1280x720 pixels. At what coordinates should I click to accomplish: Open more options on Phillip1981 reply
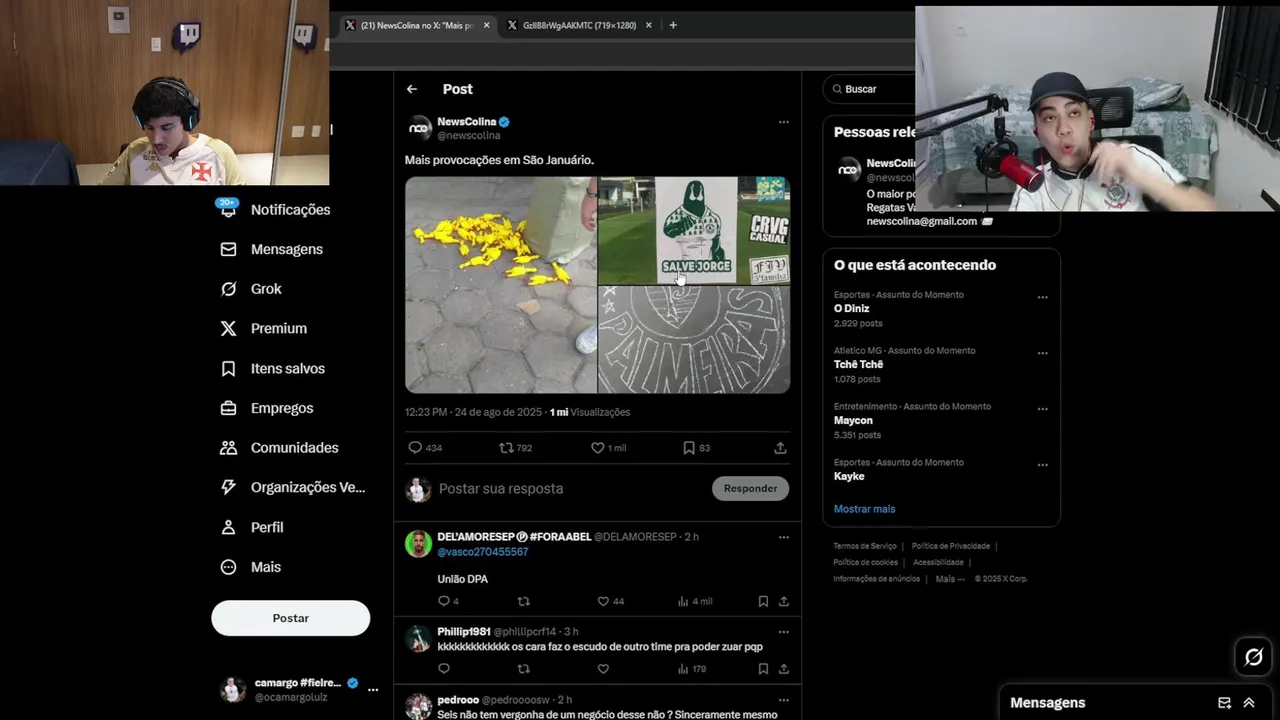[783, 632]
